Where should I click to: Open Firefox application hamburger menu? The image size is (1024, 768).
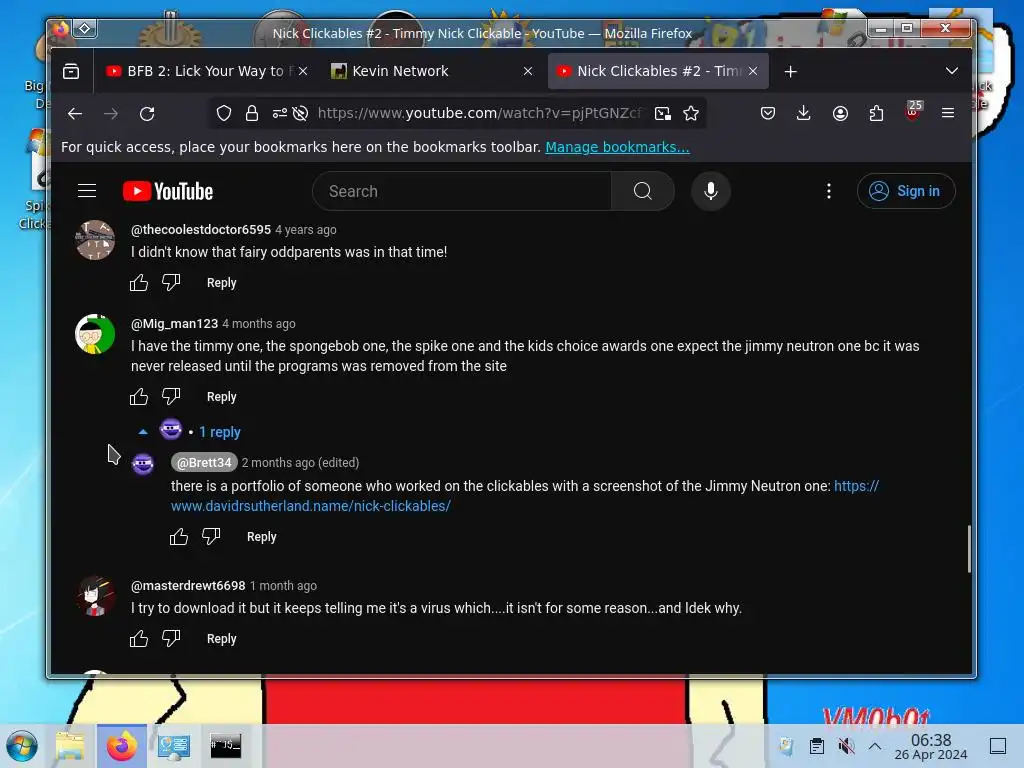click(948, 113)
